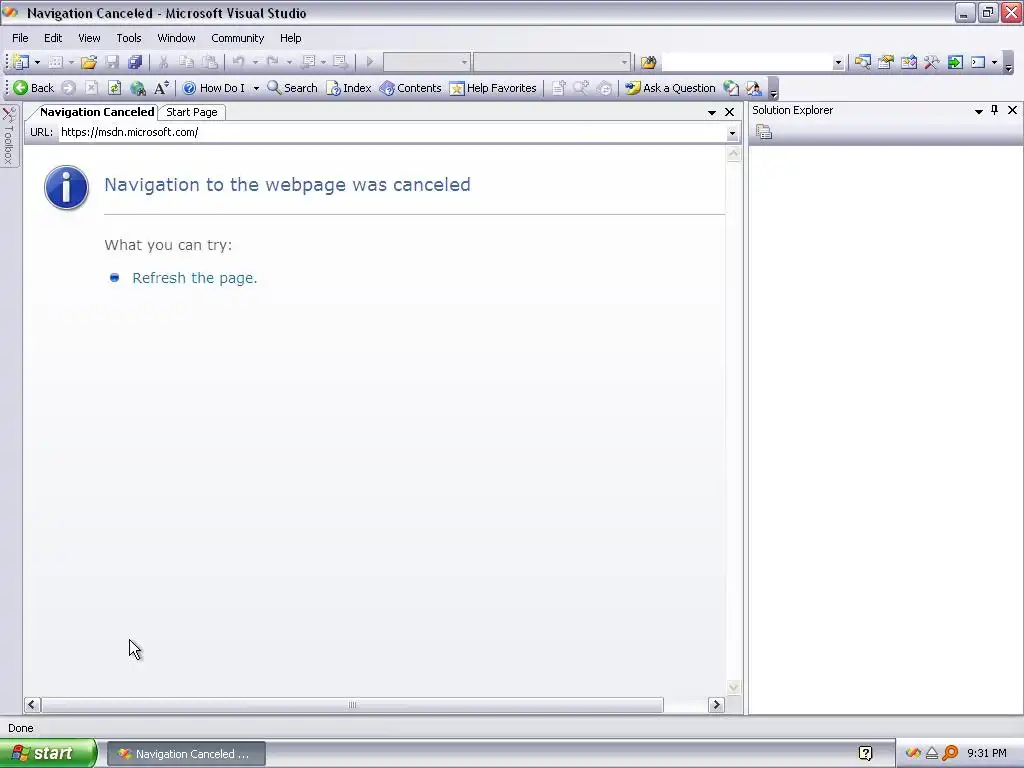Open help Contents
Image resolution: width=1024 pixels, height=768 pixels.
click(411, 88)
